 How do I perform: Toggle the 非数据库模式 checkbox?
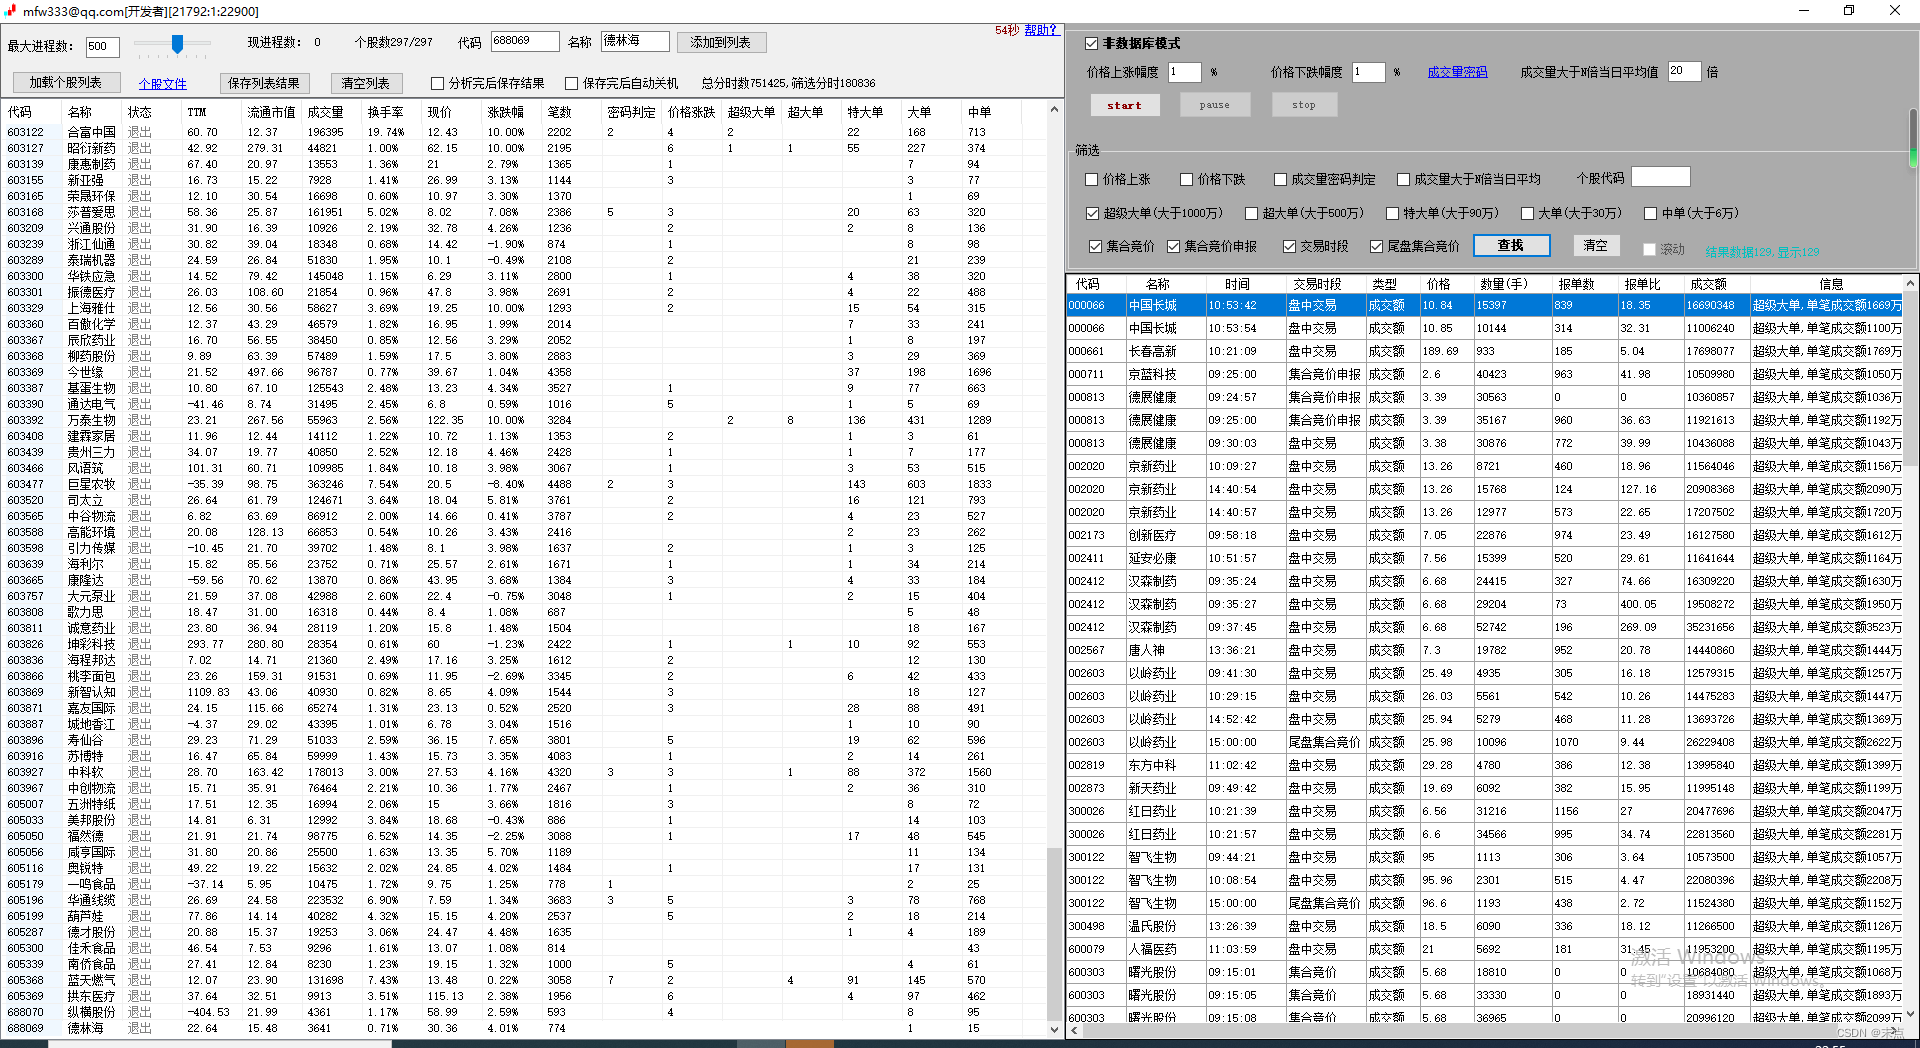(x=1091, y=44)
